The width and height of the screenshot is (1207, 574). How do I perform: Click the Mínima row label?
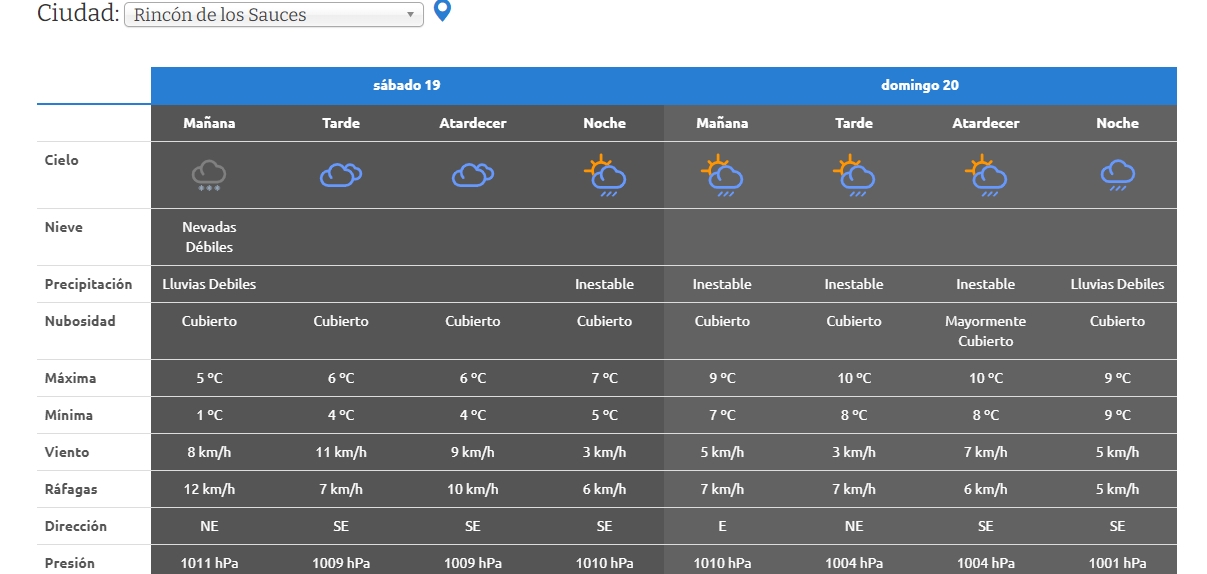pos(68,415)
